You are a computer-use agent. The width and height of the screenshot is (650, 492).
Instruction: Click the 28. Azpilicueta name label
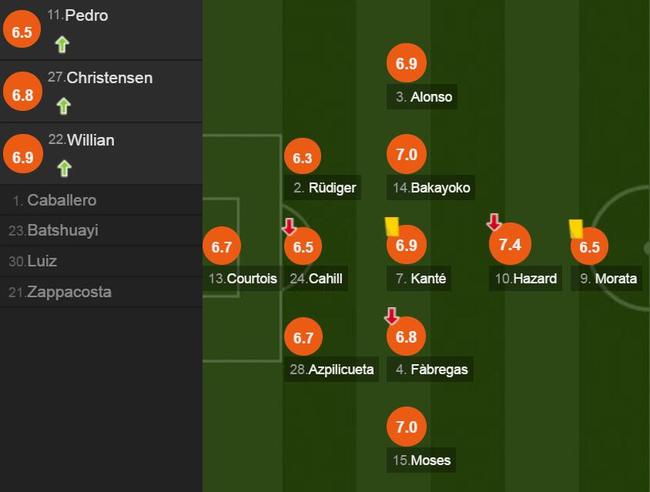coord(331,369)
